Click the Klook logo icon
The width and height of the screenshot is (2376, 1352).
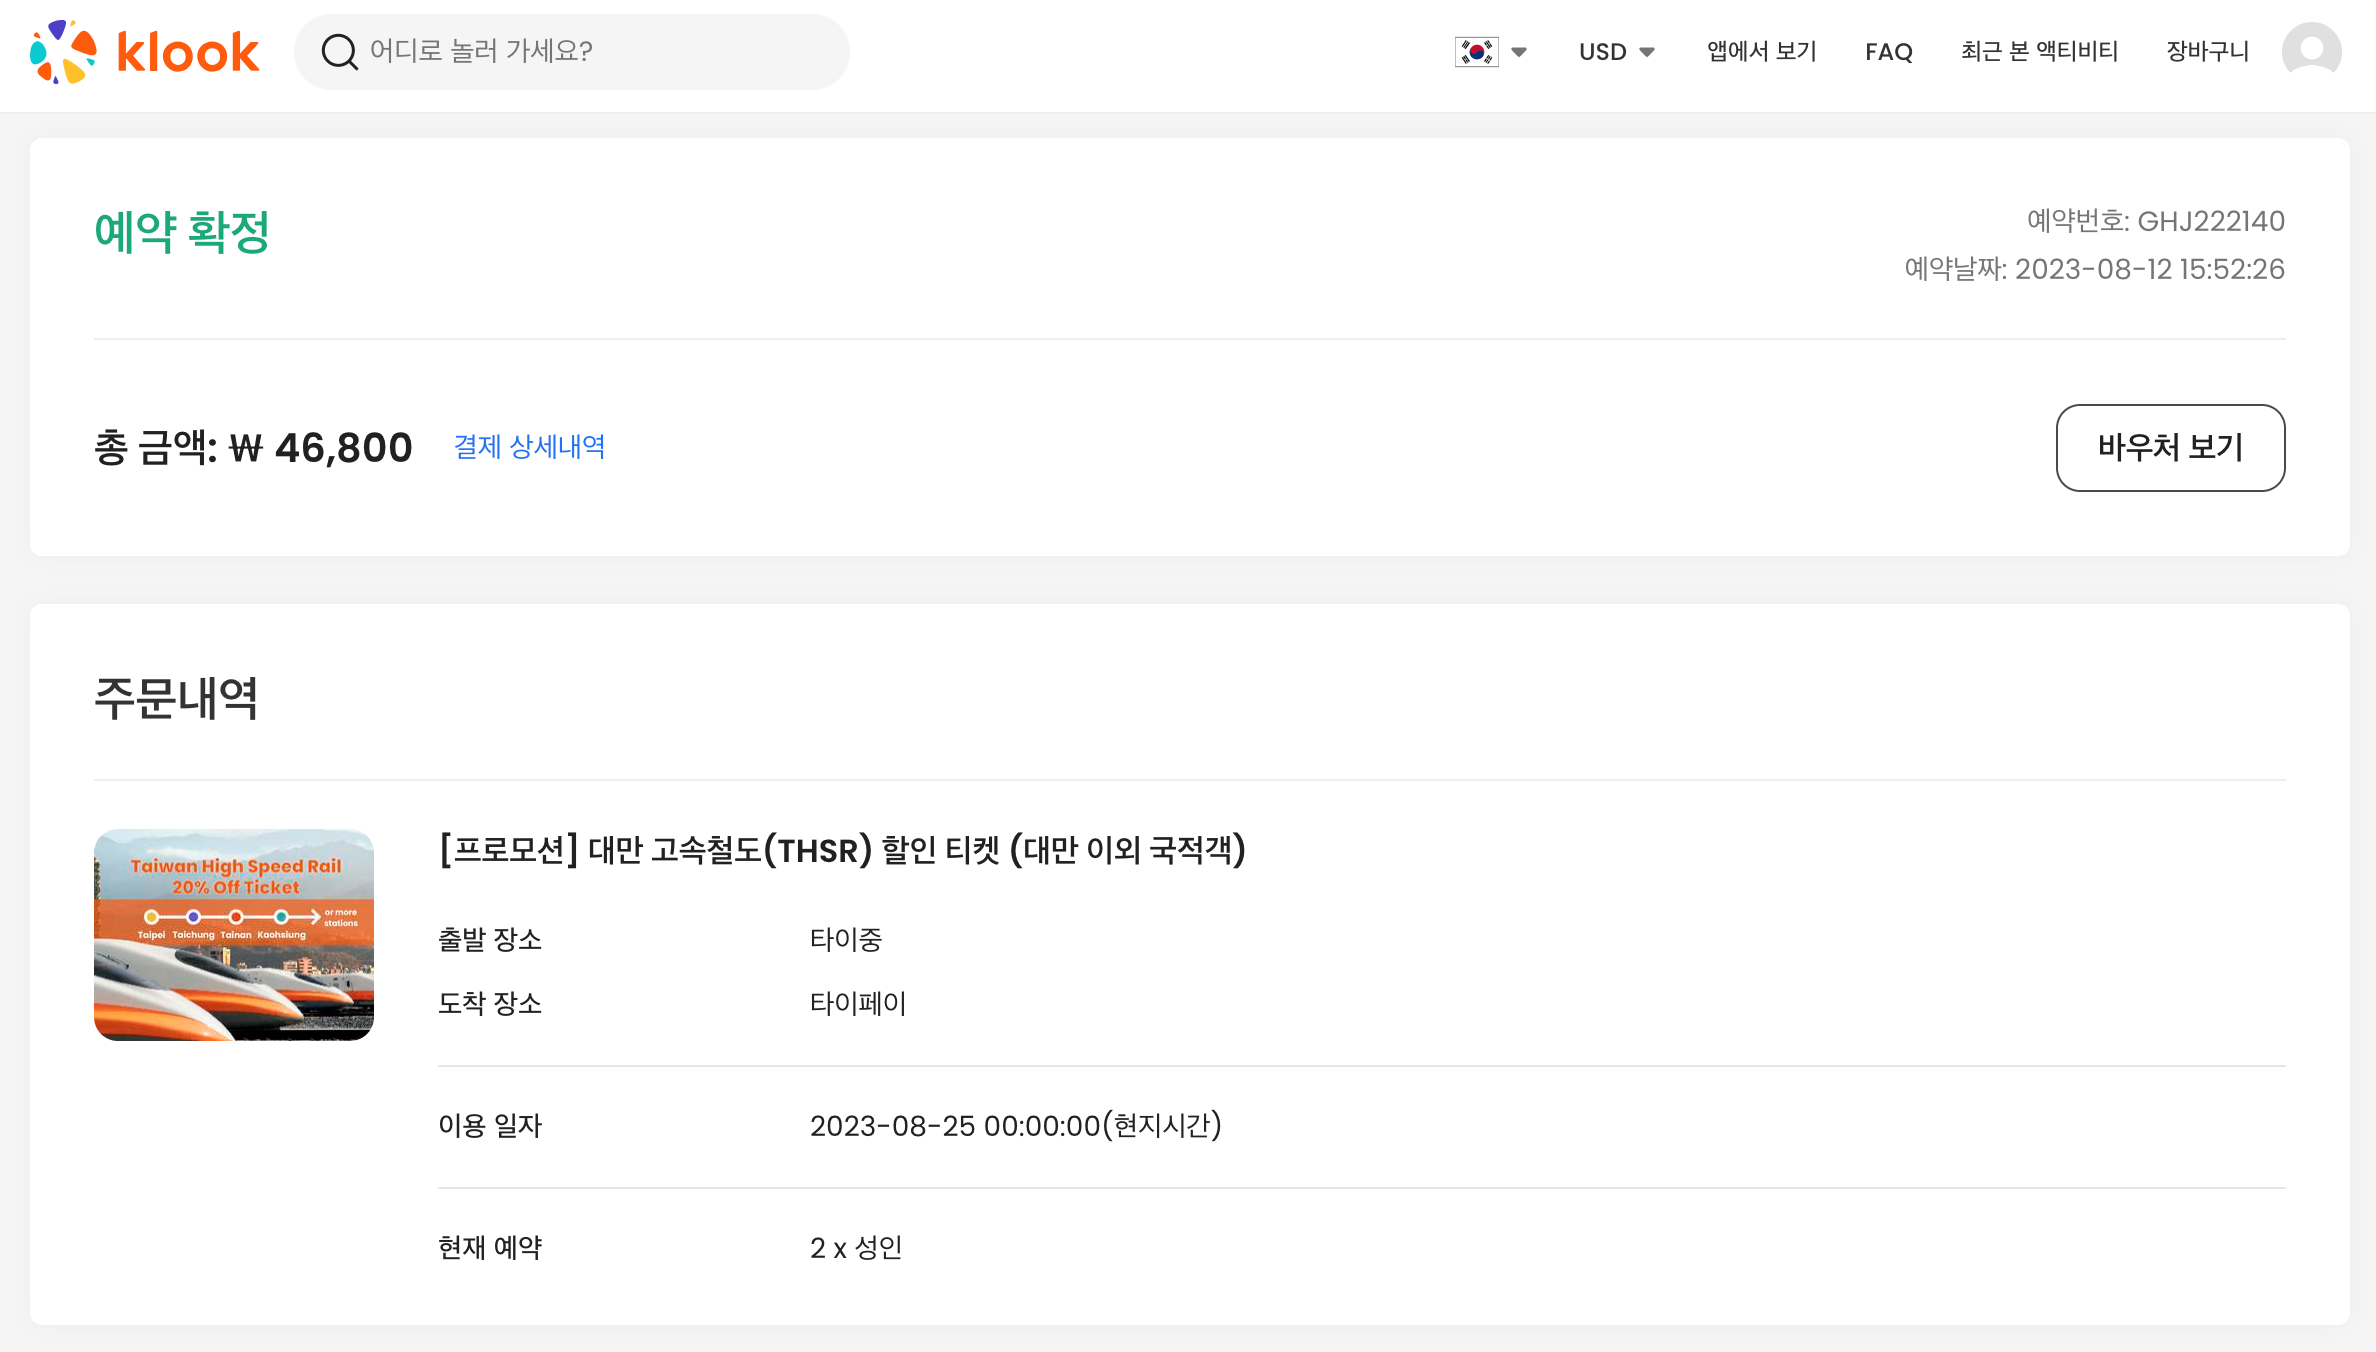click(62, 52)
